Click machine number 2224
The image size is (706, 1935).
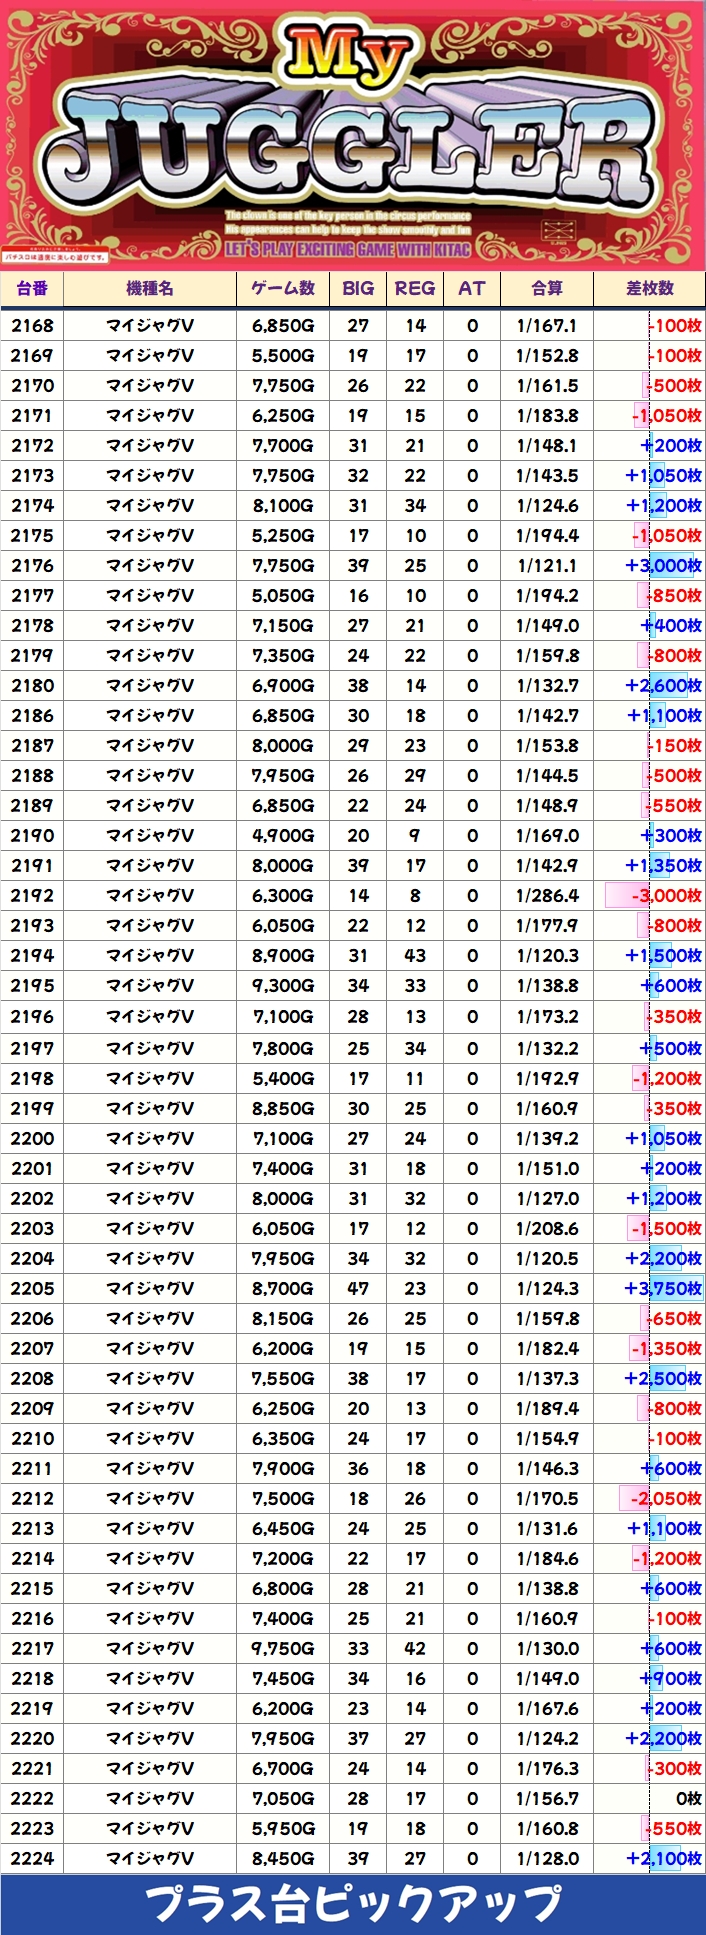[32, 1859]
